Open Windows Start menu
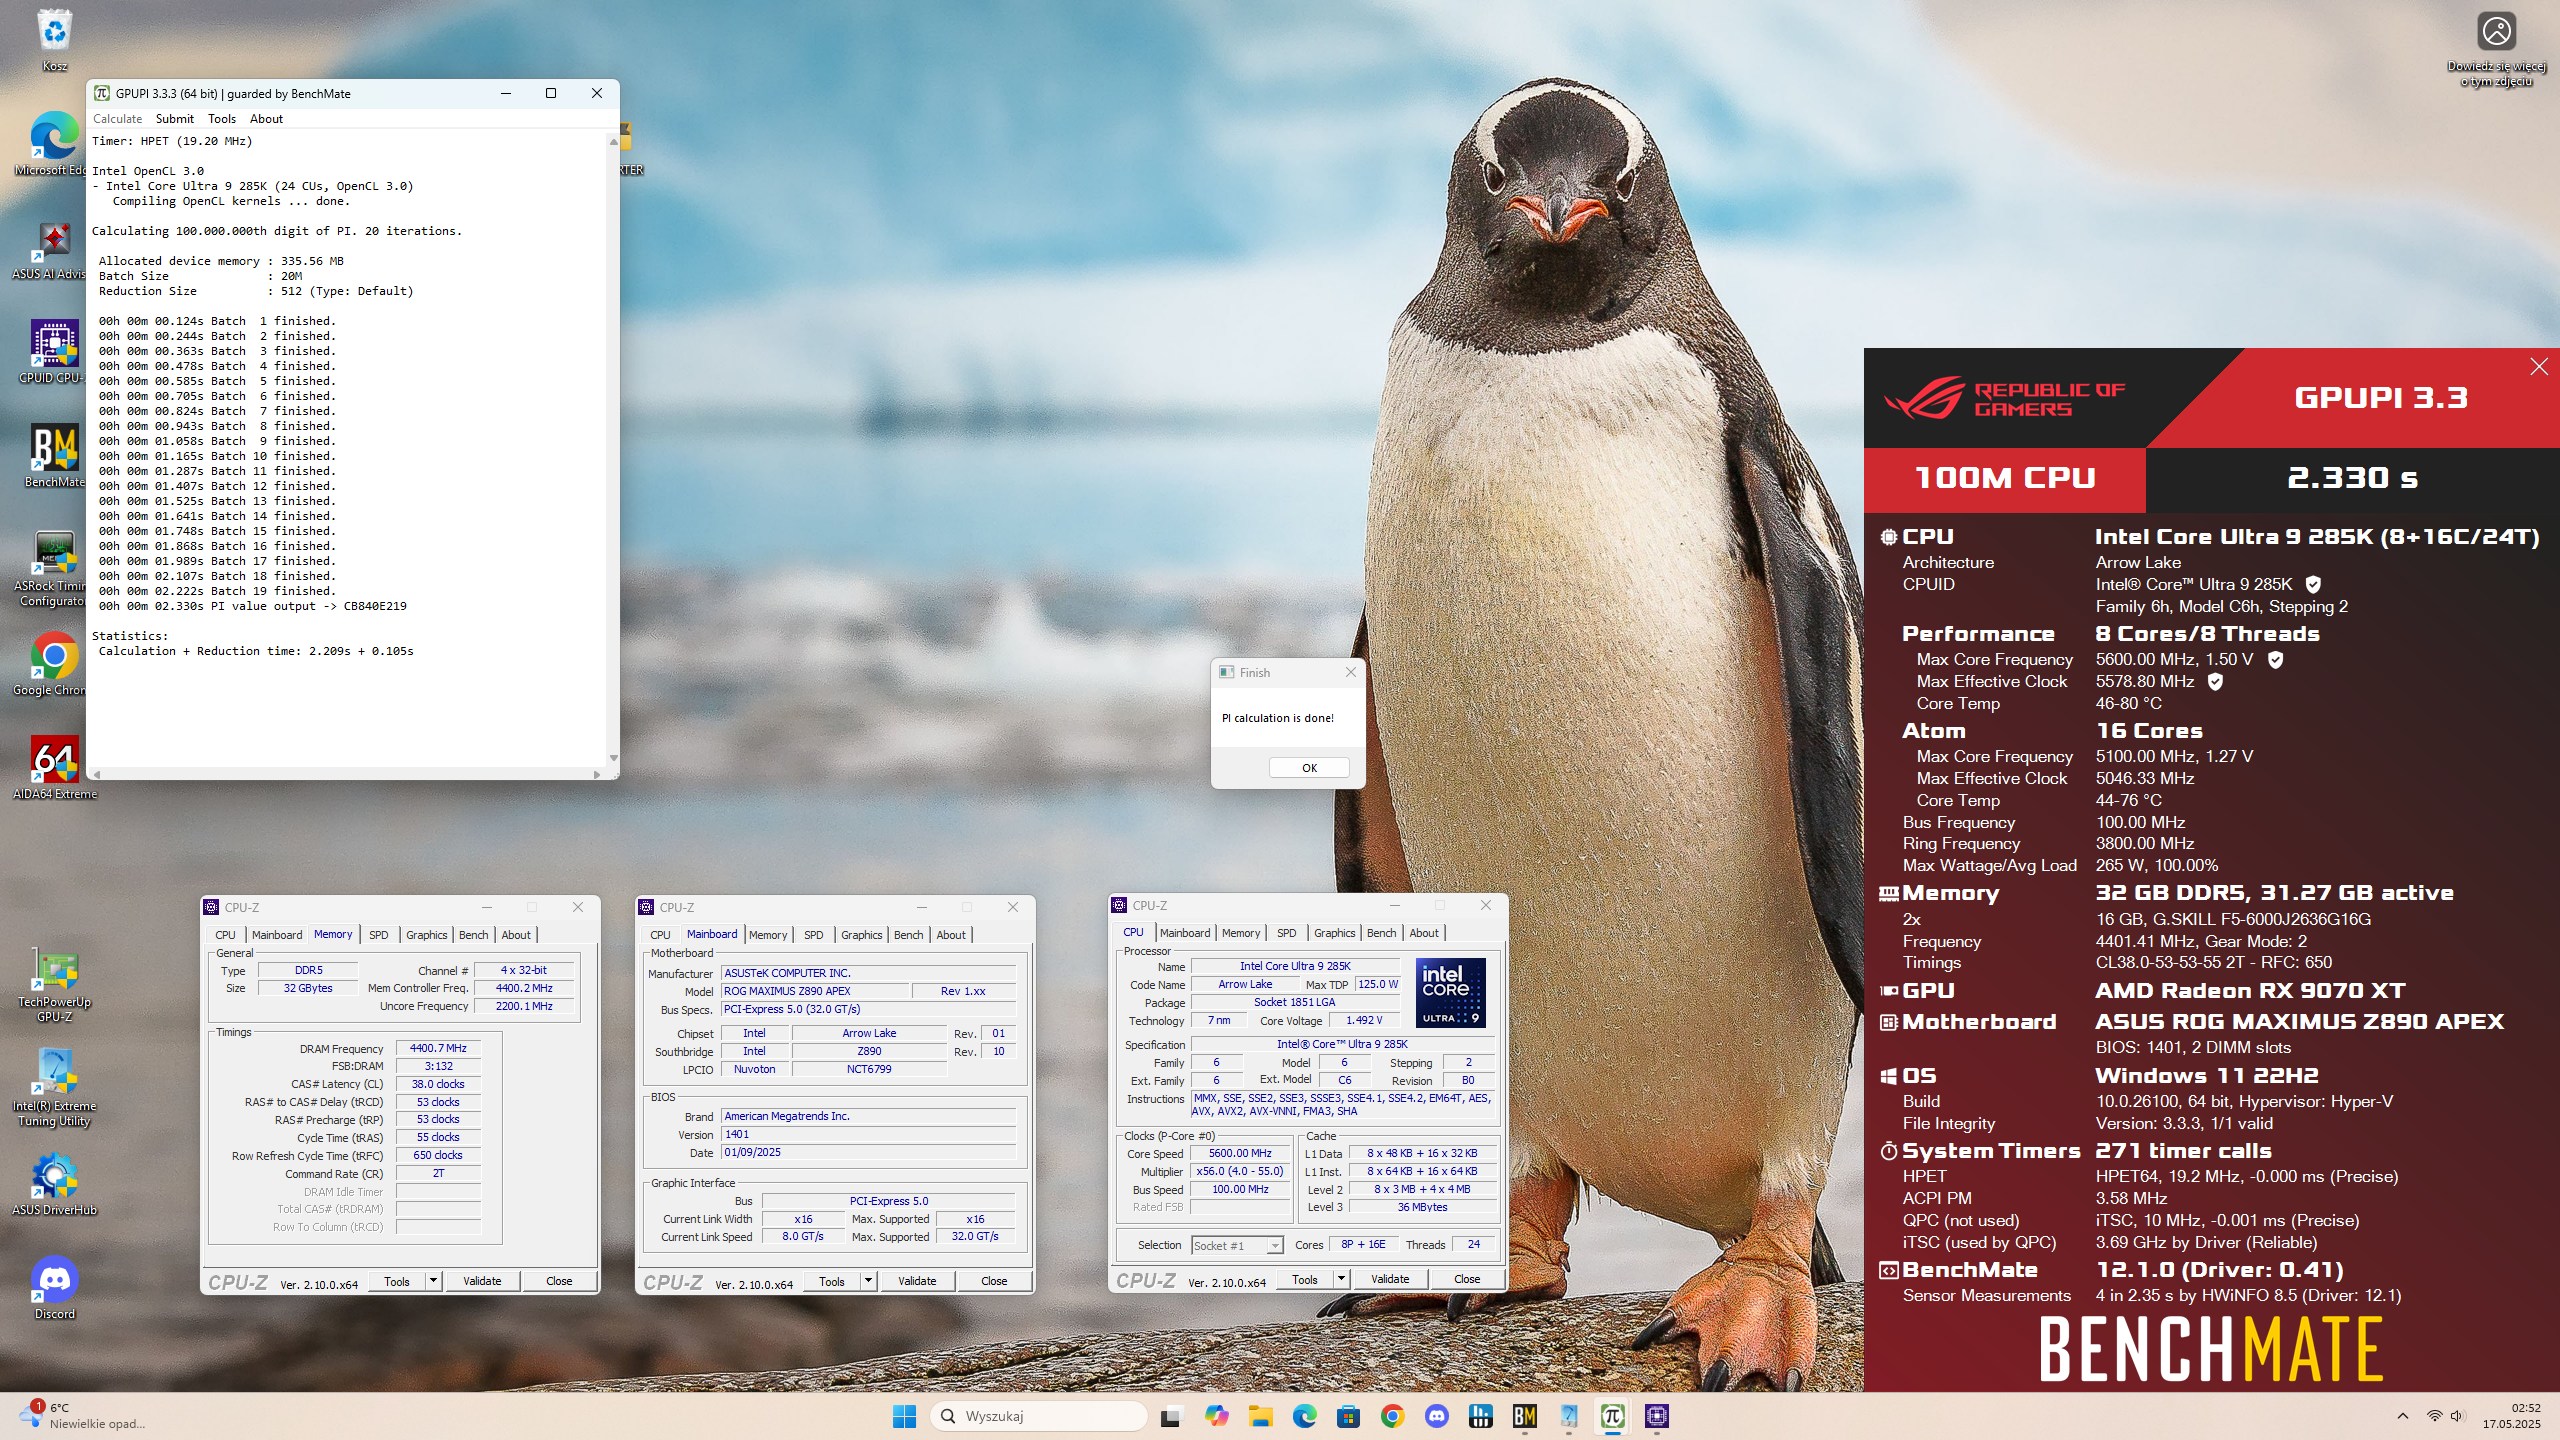This screenshot has height=1440, width=2560. point(904,1416)
